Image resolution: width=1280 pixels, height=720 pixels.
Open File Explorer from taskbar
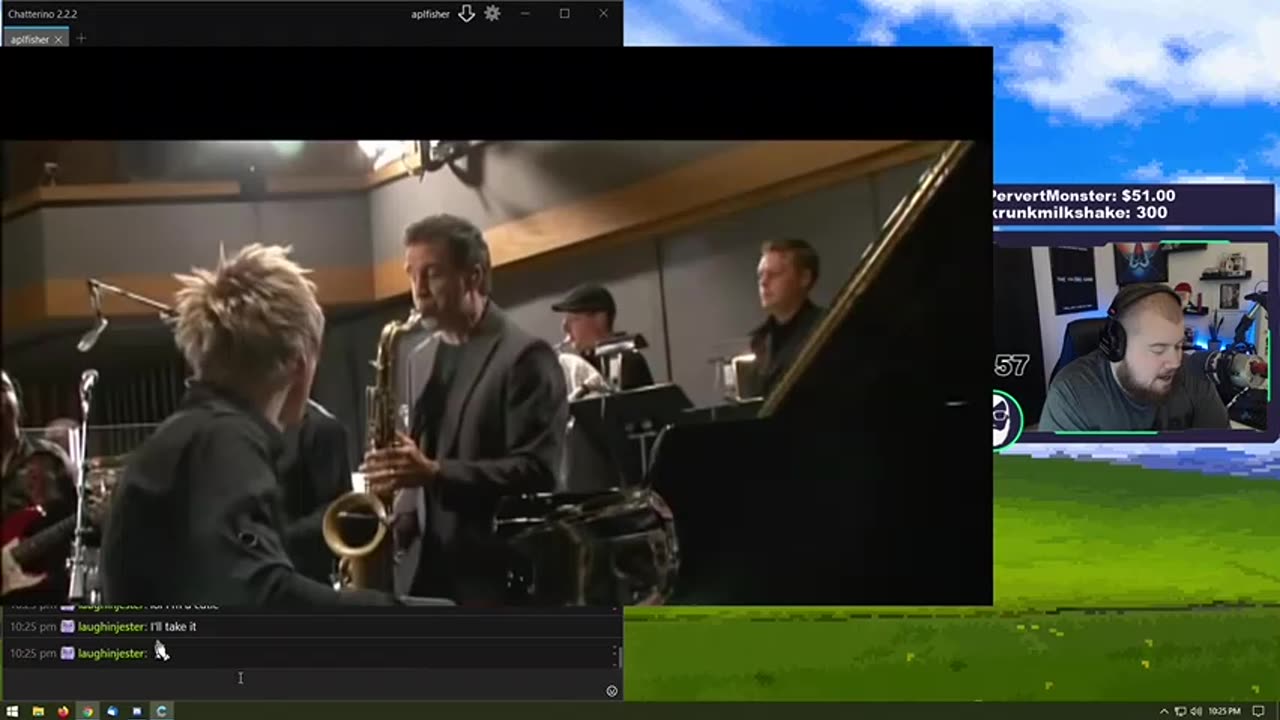point(38,711)
